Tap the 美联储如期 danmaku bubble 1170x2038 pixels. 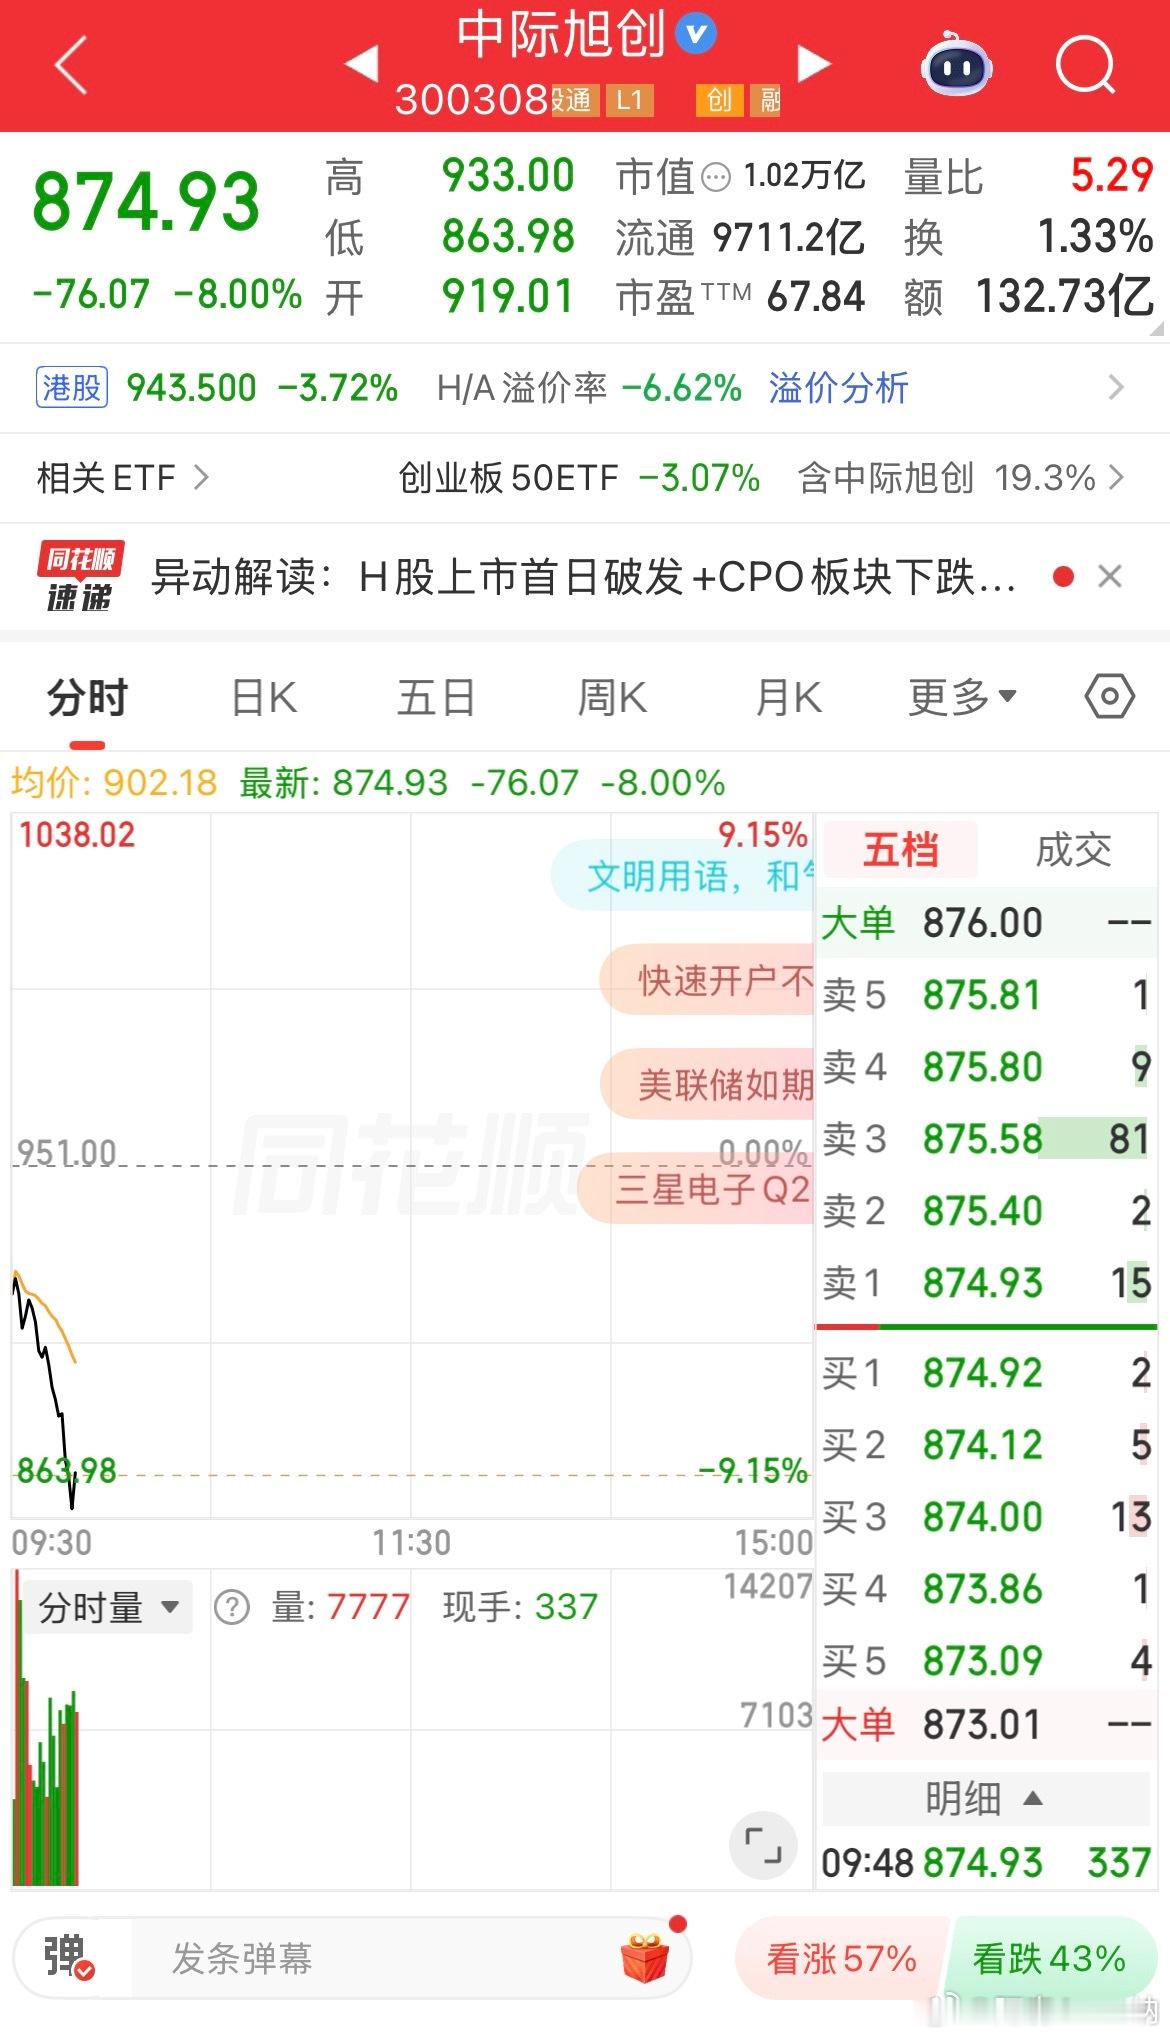(707, 1084)
